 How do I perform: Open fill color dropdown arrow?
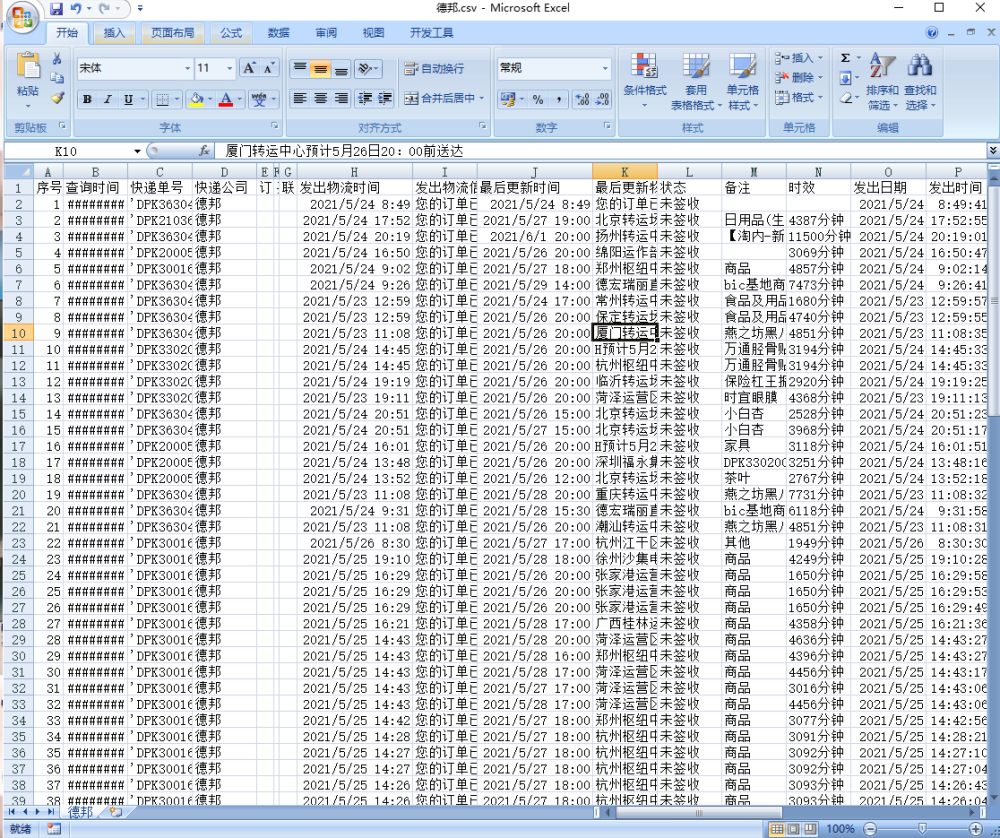point(210,99)
